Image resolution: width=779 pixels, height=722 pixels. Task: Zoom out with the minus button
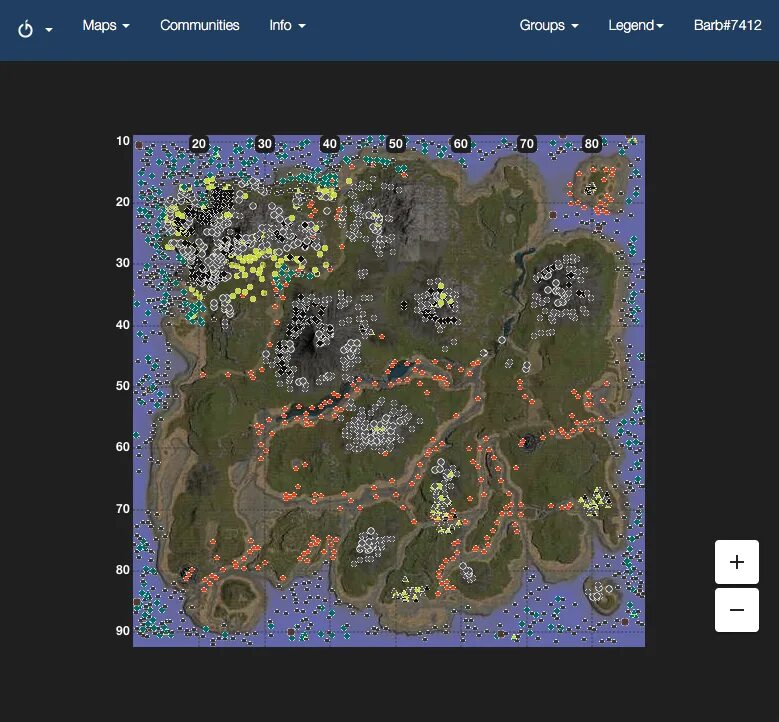[x=737, y=610]
